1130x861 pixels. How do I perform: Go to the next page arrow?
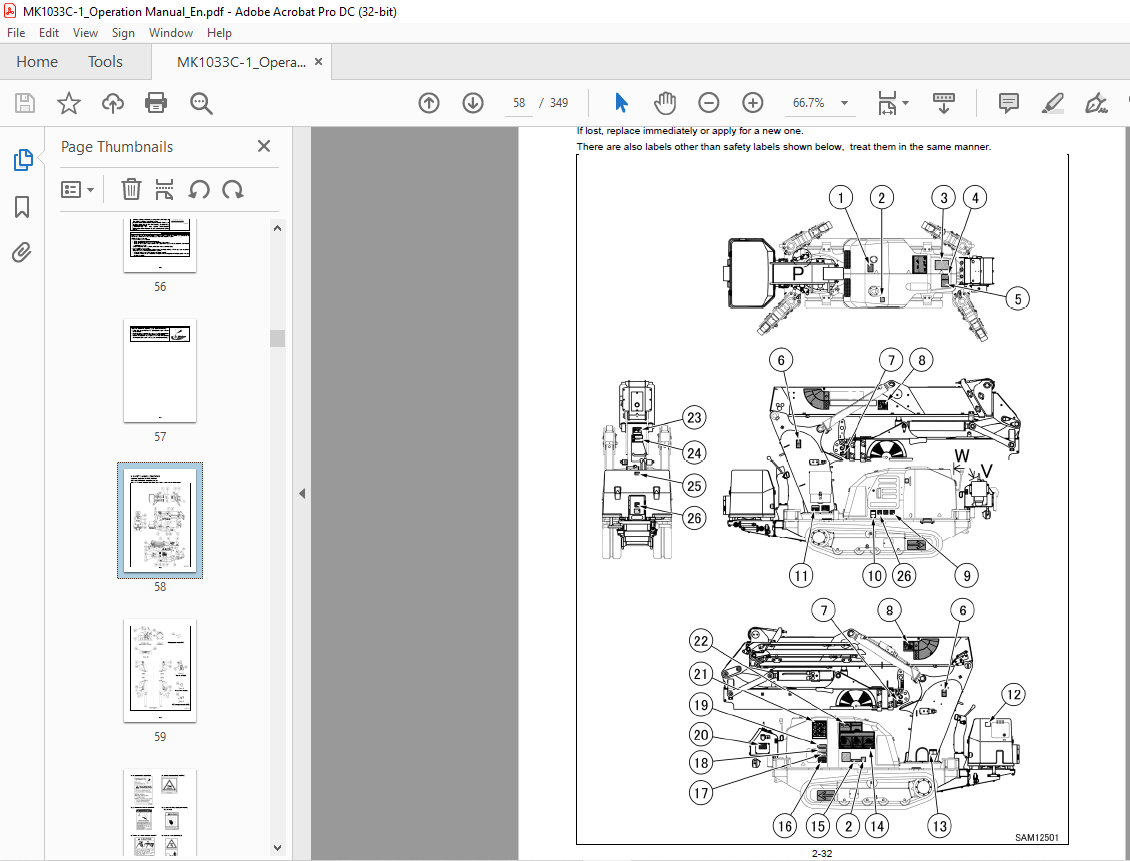click(x=473, y=103)
